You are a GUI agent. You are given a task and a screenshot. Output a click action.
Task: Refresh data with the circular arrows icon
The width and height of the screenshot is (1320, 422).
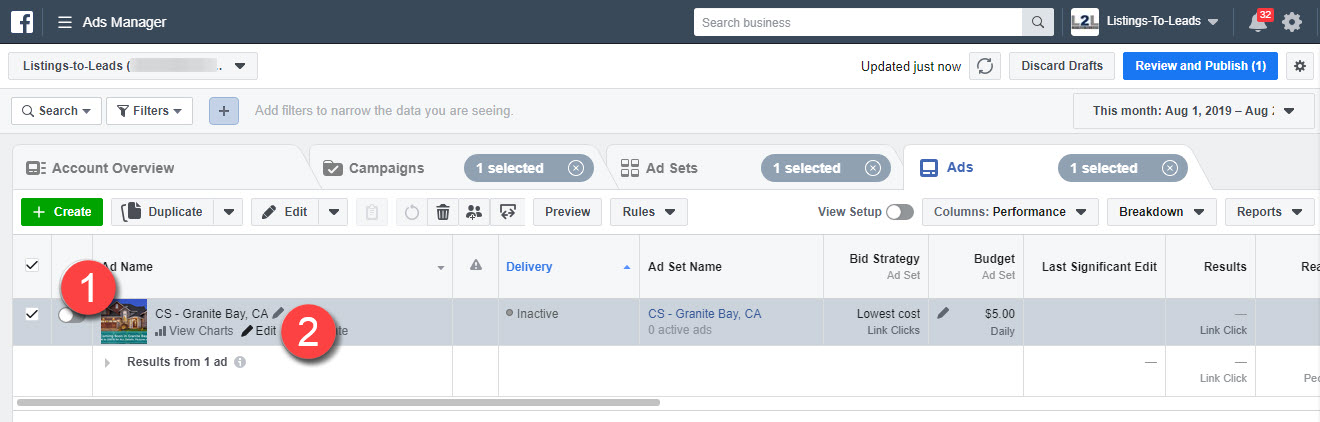(x=985, y=66)
